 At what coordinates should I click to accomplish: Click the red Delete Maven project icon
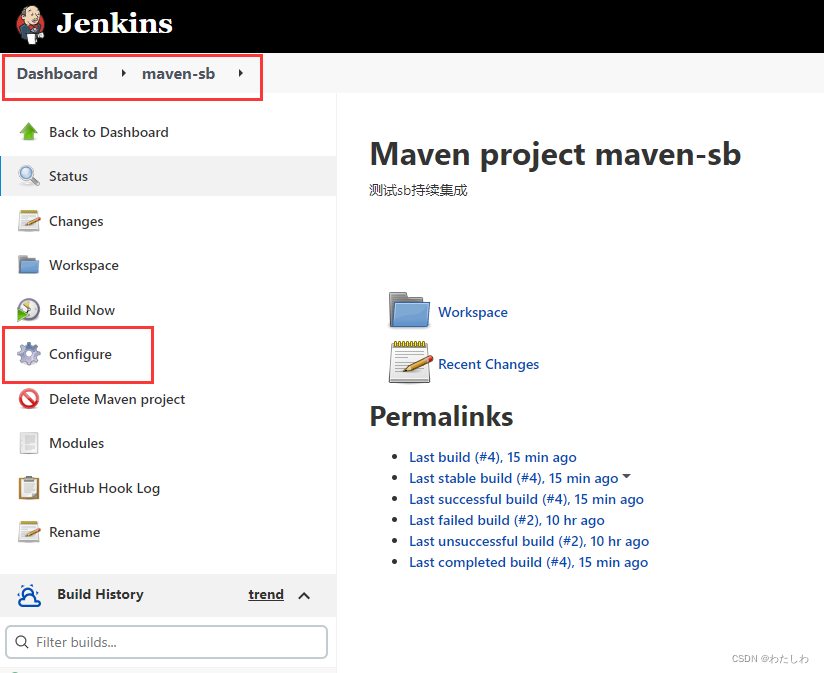pyautogui.click(x=28, y=399)
